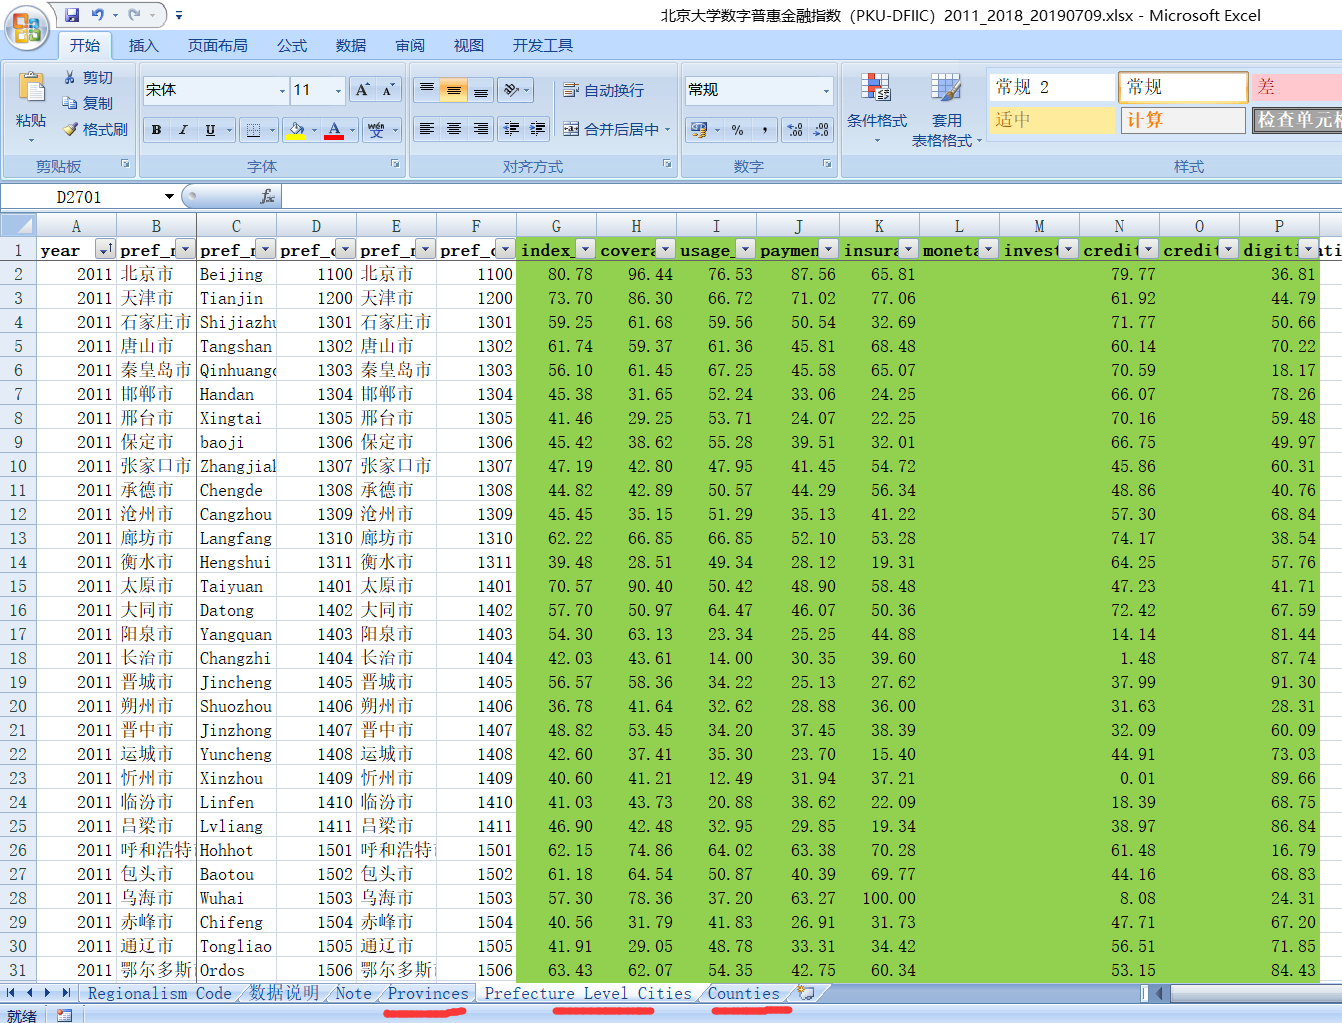Click the Bold formatting icon
The width and height of the screenshot is (1342, 1023).
tap(157, 130)
